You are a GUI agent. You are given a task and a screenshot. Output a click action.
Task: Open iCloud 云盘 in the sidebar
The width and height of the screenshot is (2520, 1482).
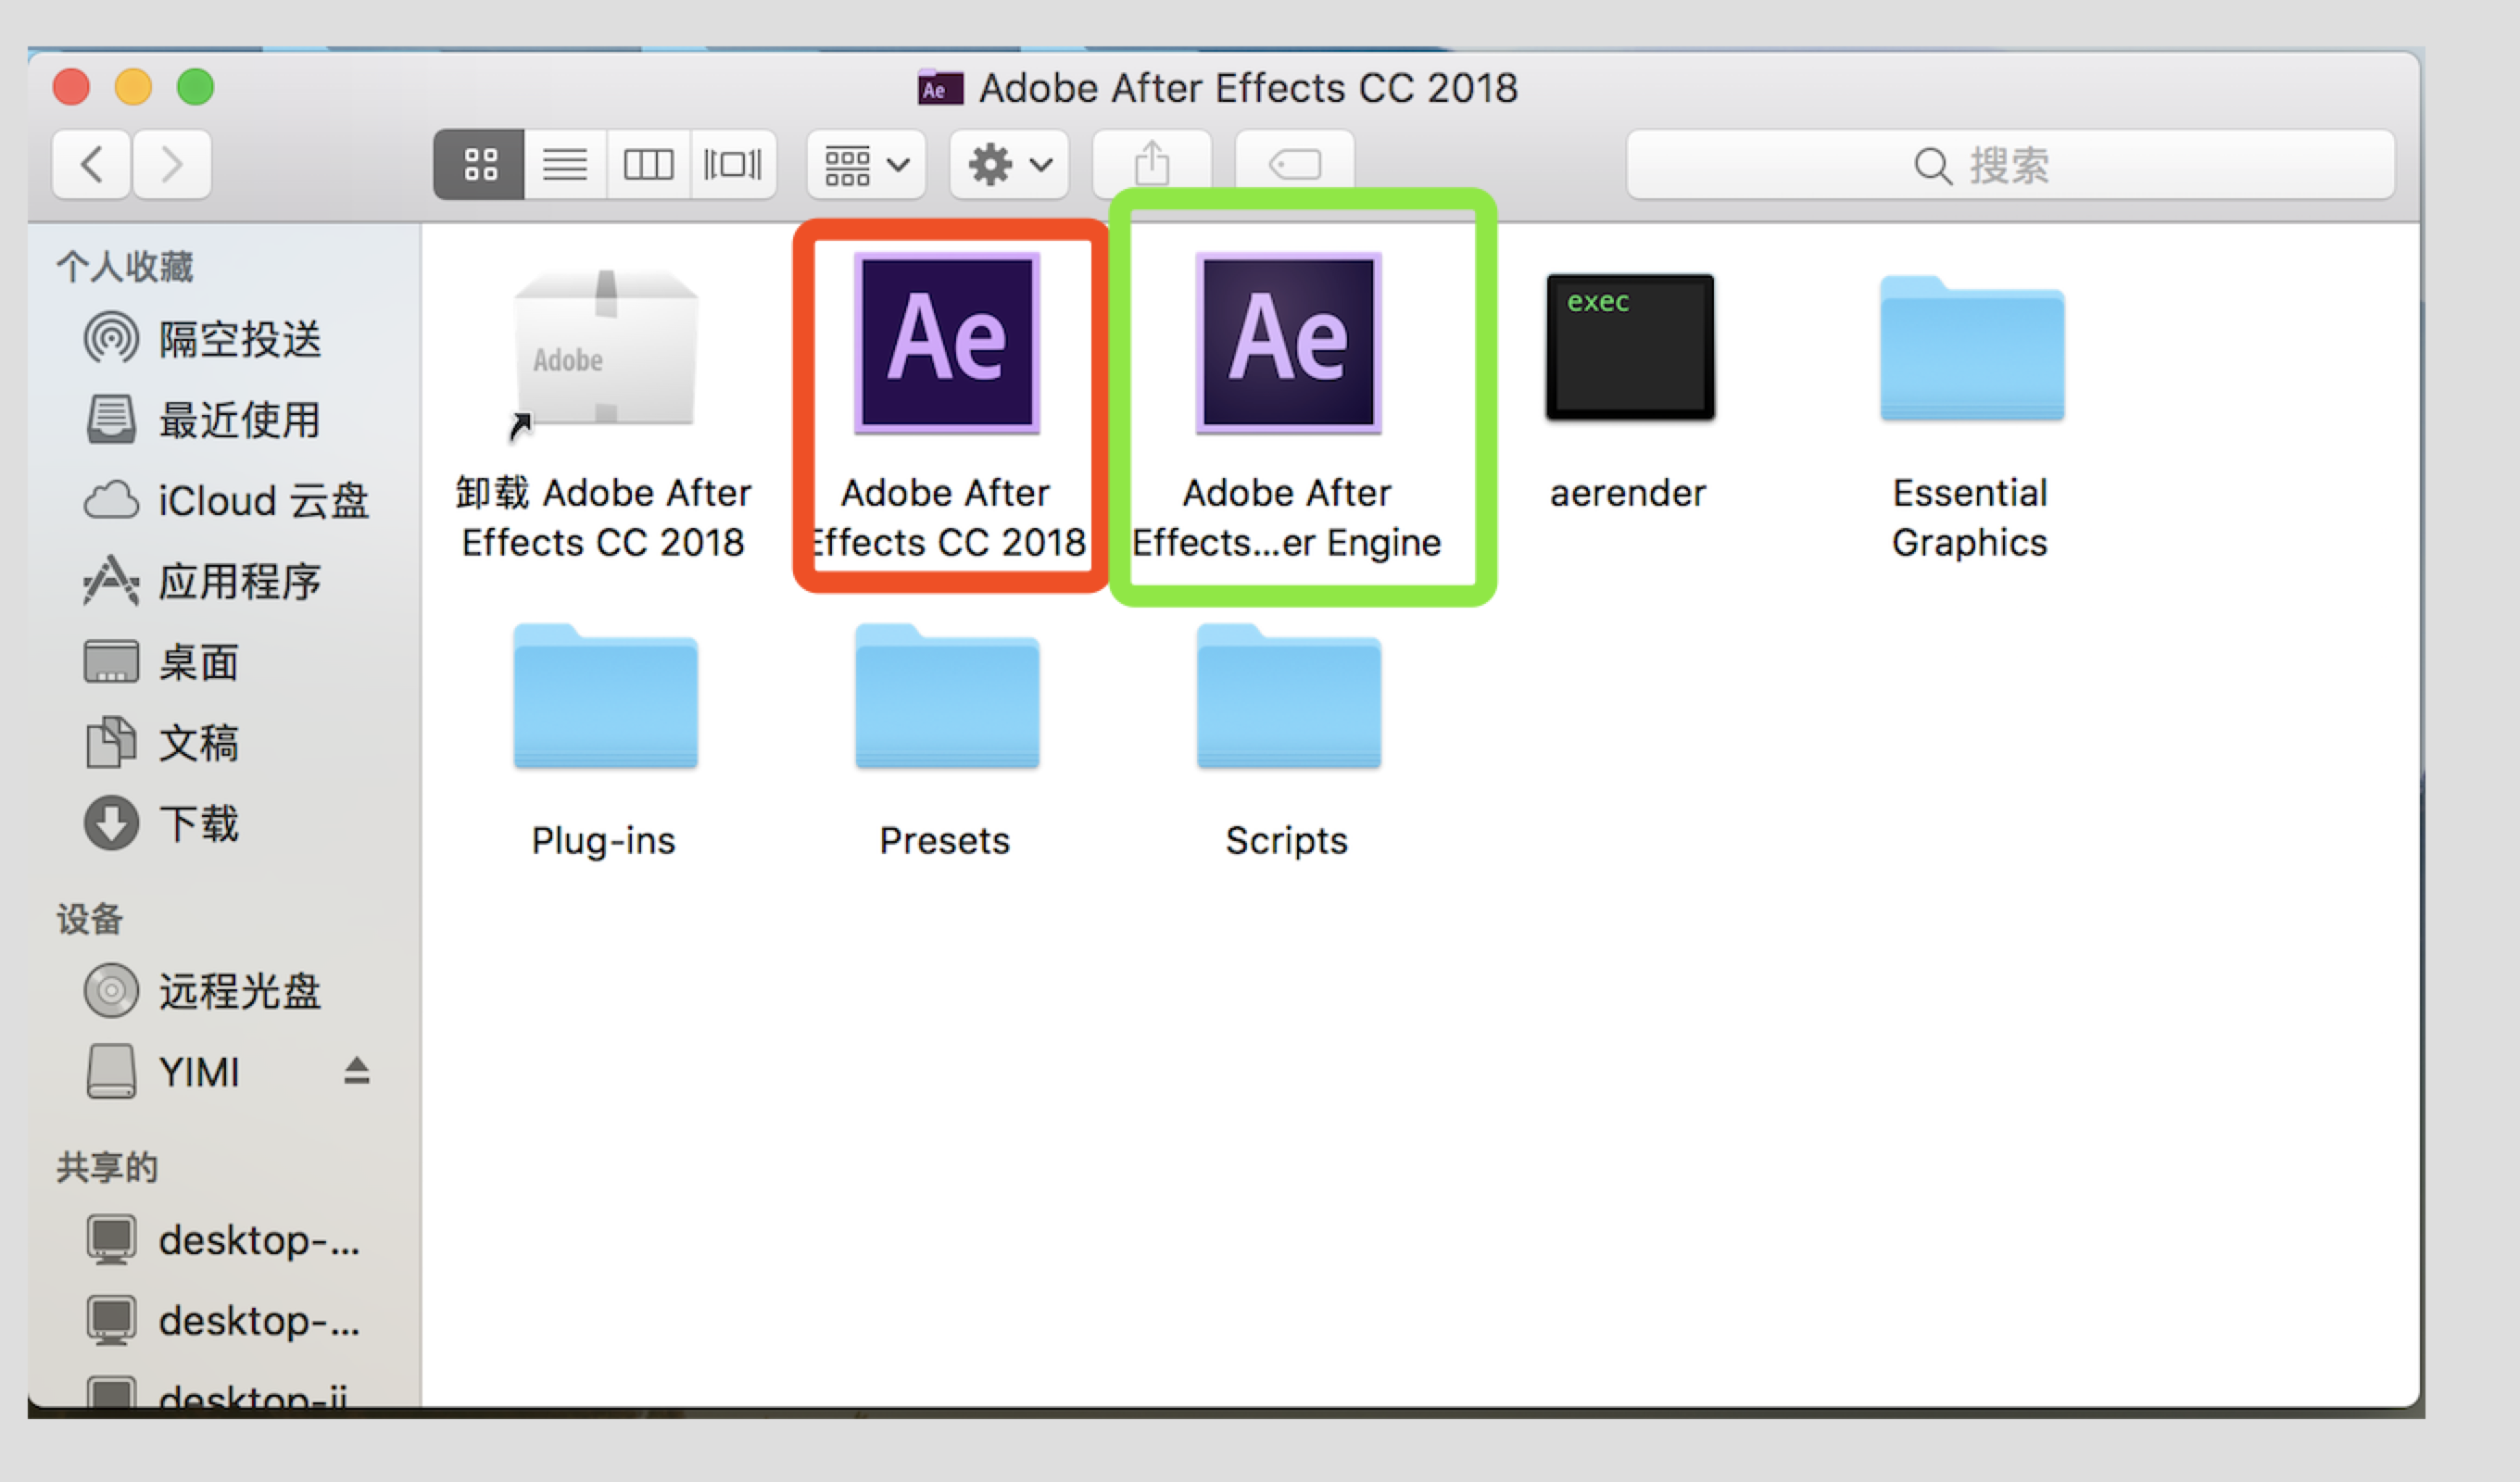click(226, 501)
